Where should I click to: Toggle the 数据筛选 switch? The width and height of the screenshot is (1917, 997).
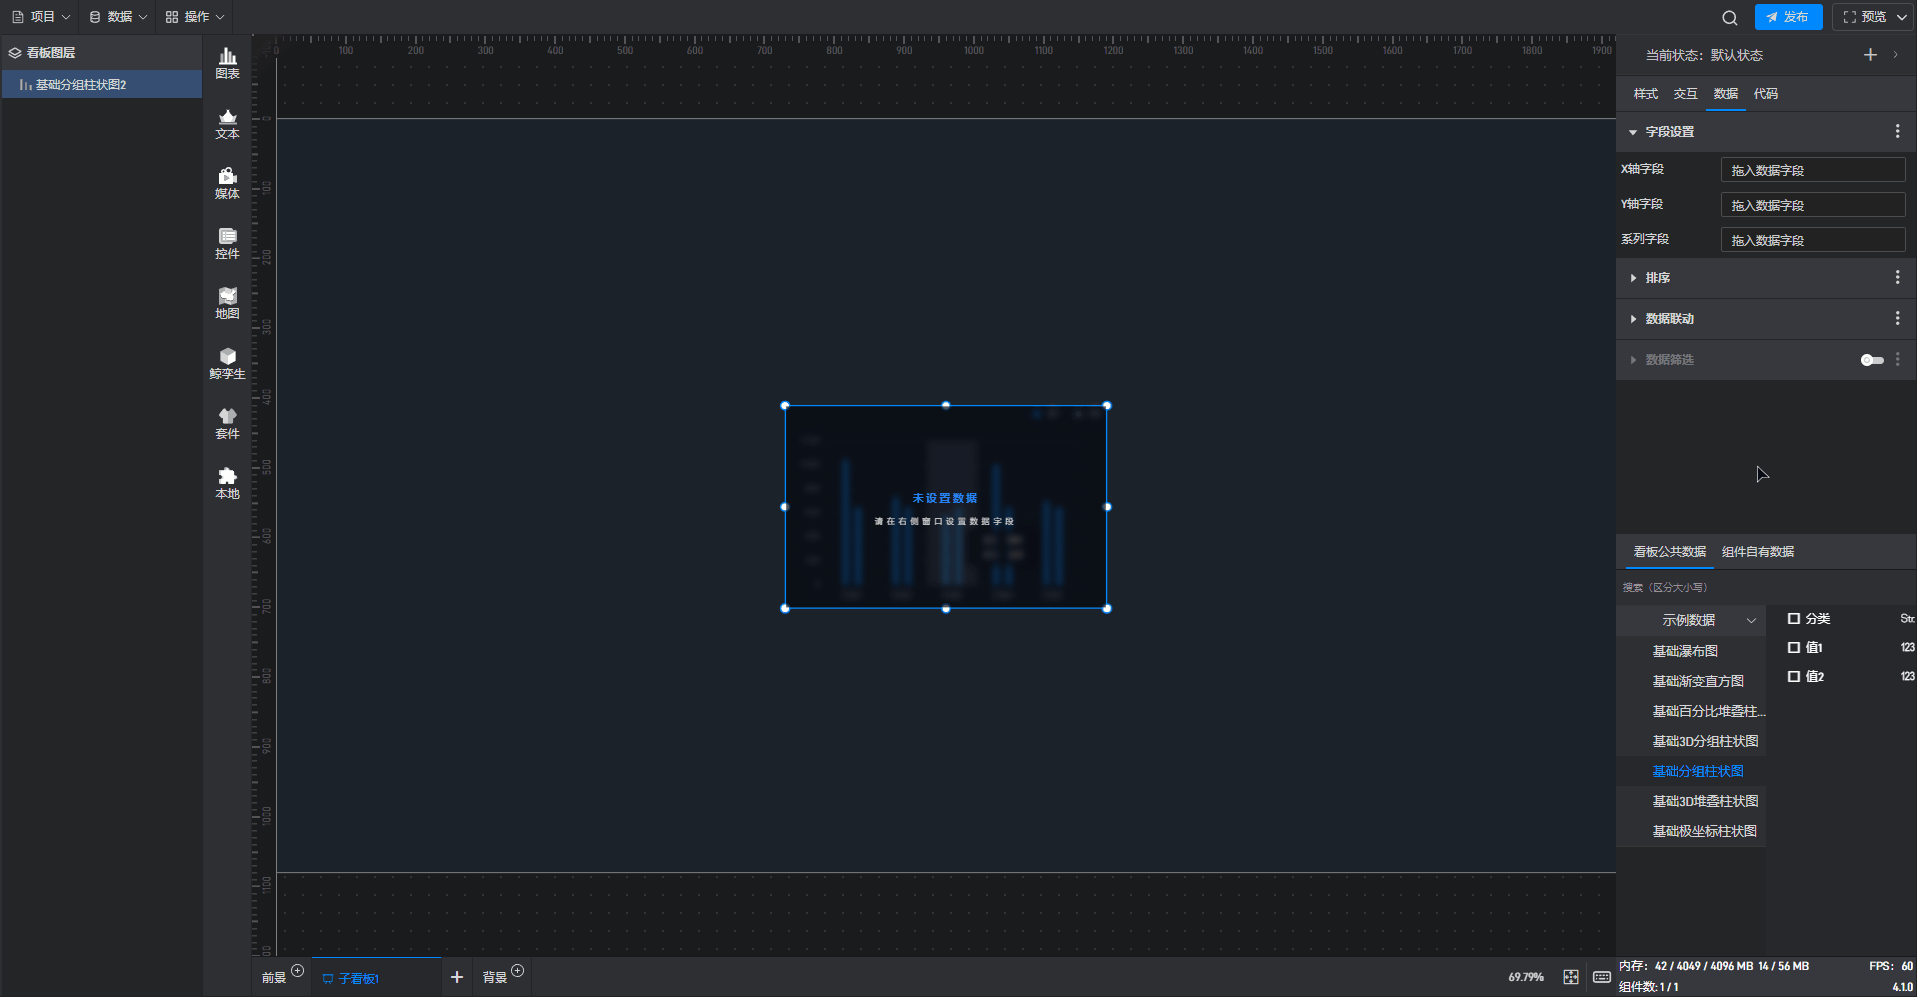1871,360
